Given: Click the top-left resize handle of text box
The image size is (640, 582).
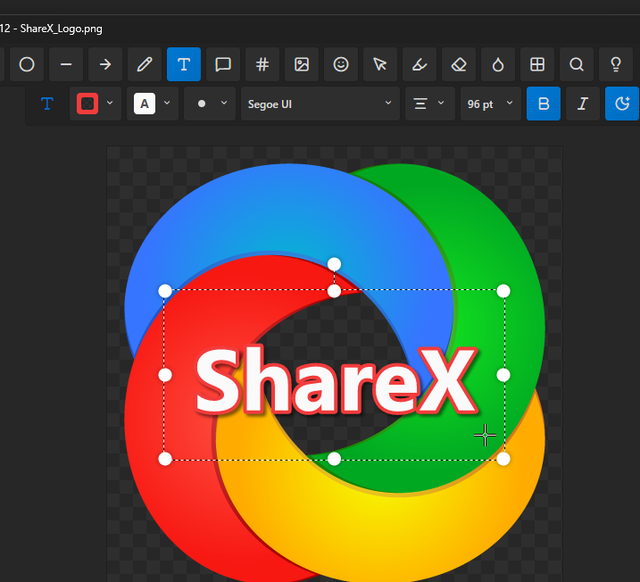Looking at the screenshot, I should 165,291.
